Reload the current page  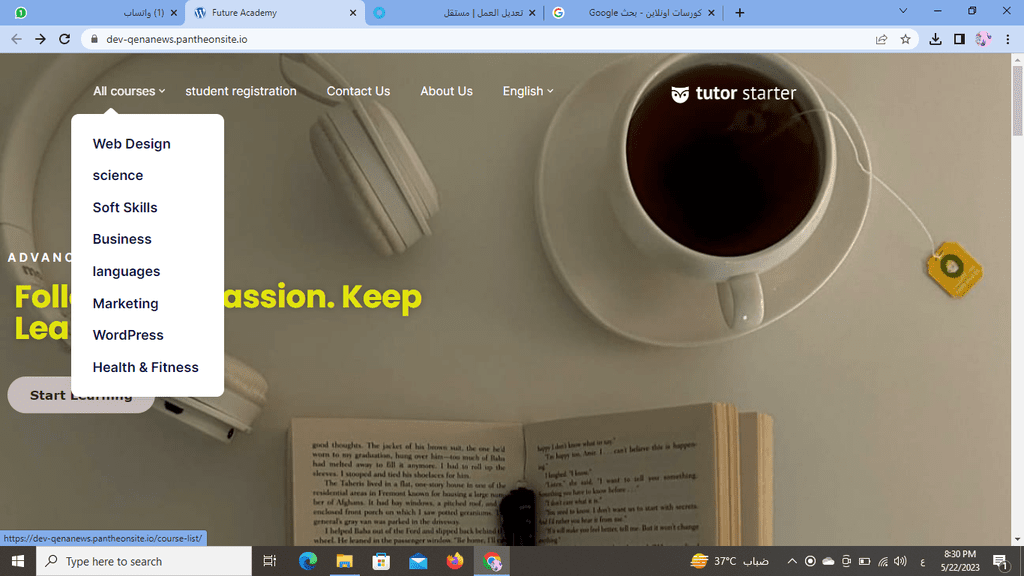pos(65,39)
